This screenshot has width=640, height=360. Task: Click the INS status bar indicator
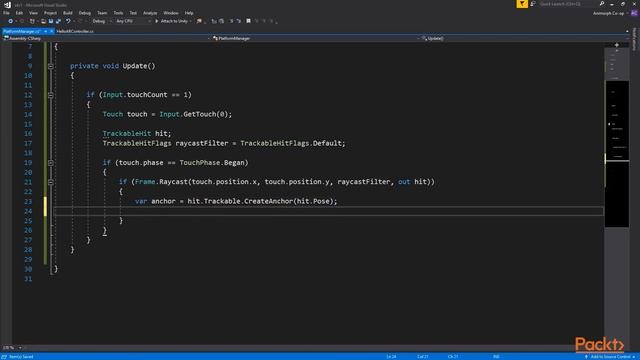(496, 357)
